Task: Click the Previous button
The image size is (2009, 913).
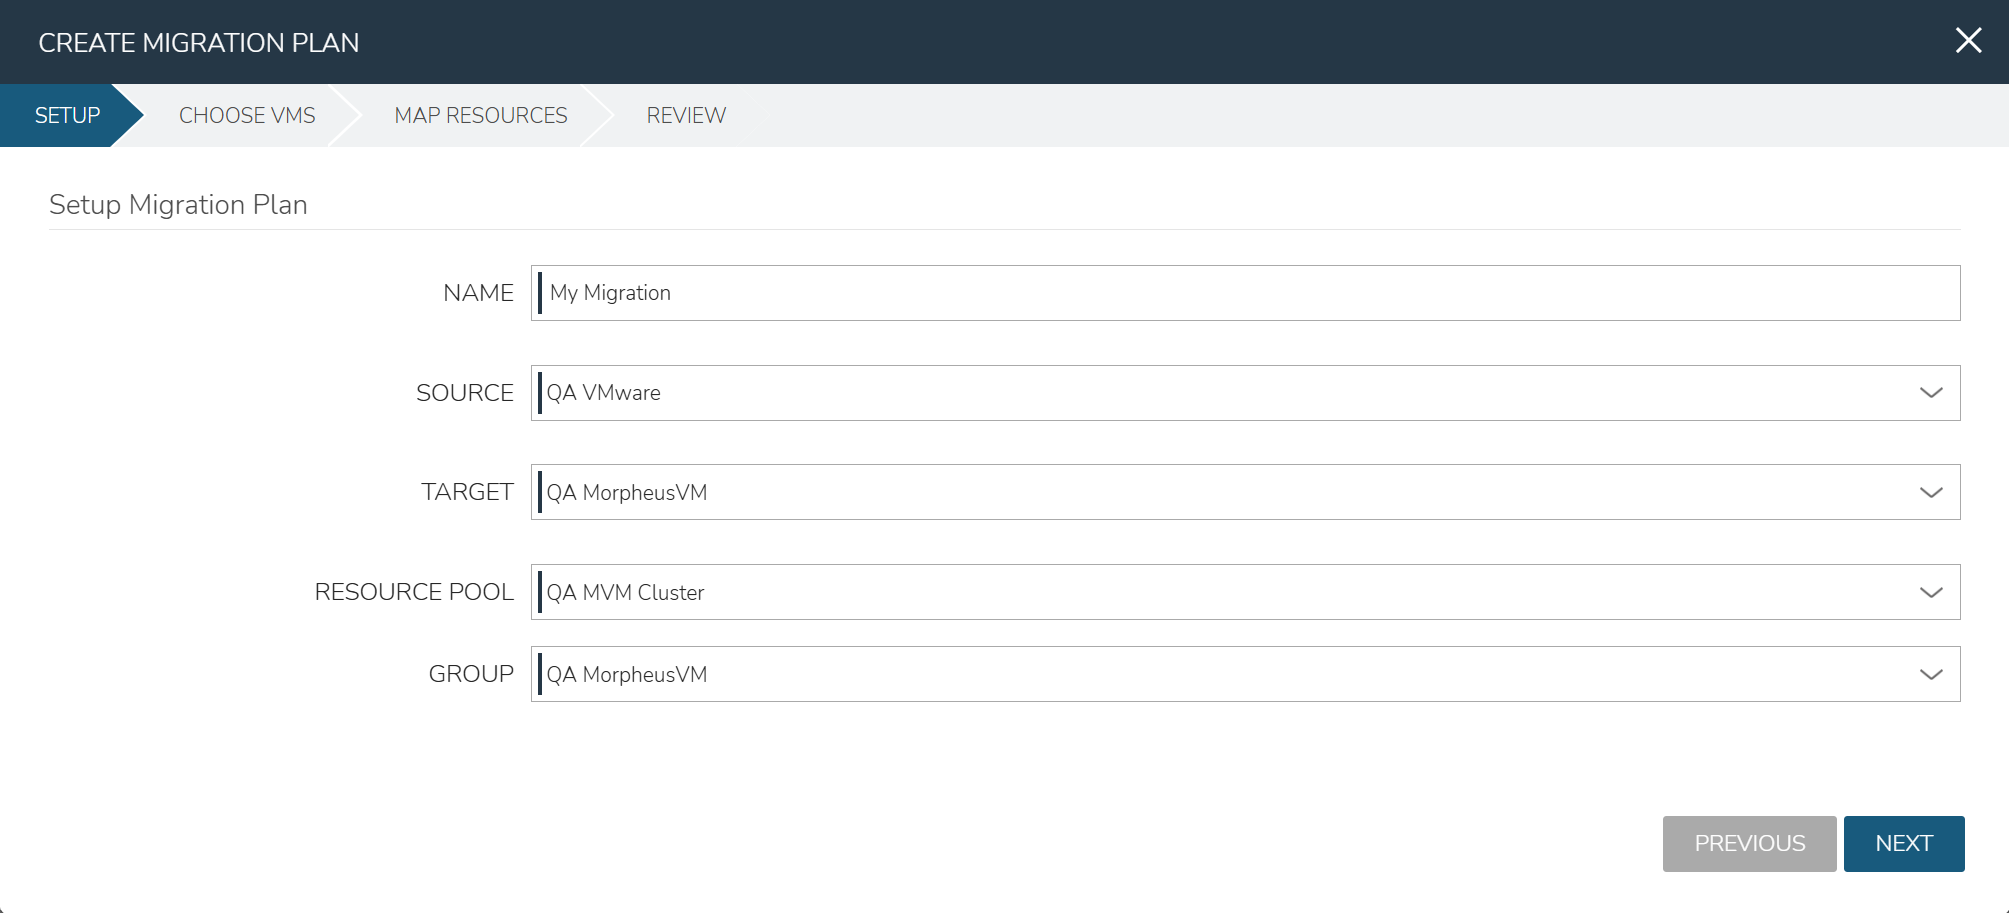Action: pyautogui.click(x=1749, y=844)
